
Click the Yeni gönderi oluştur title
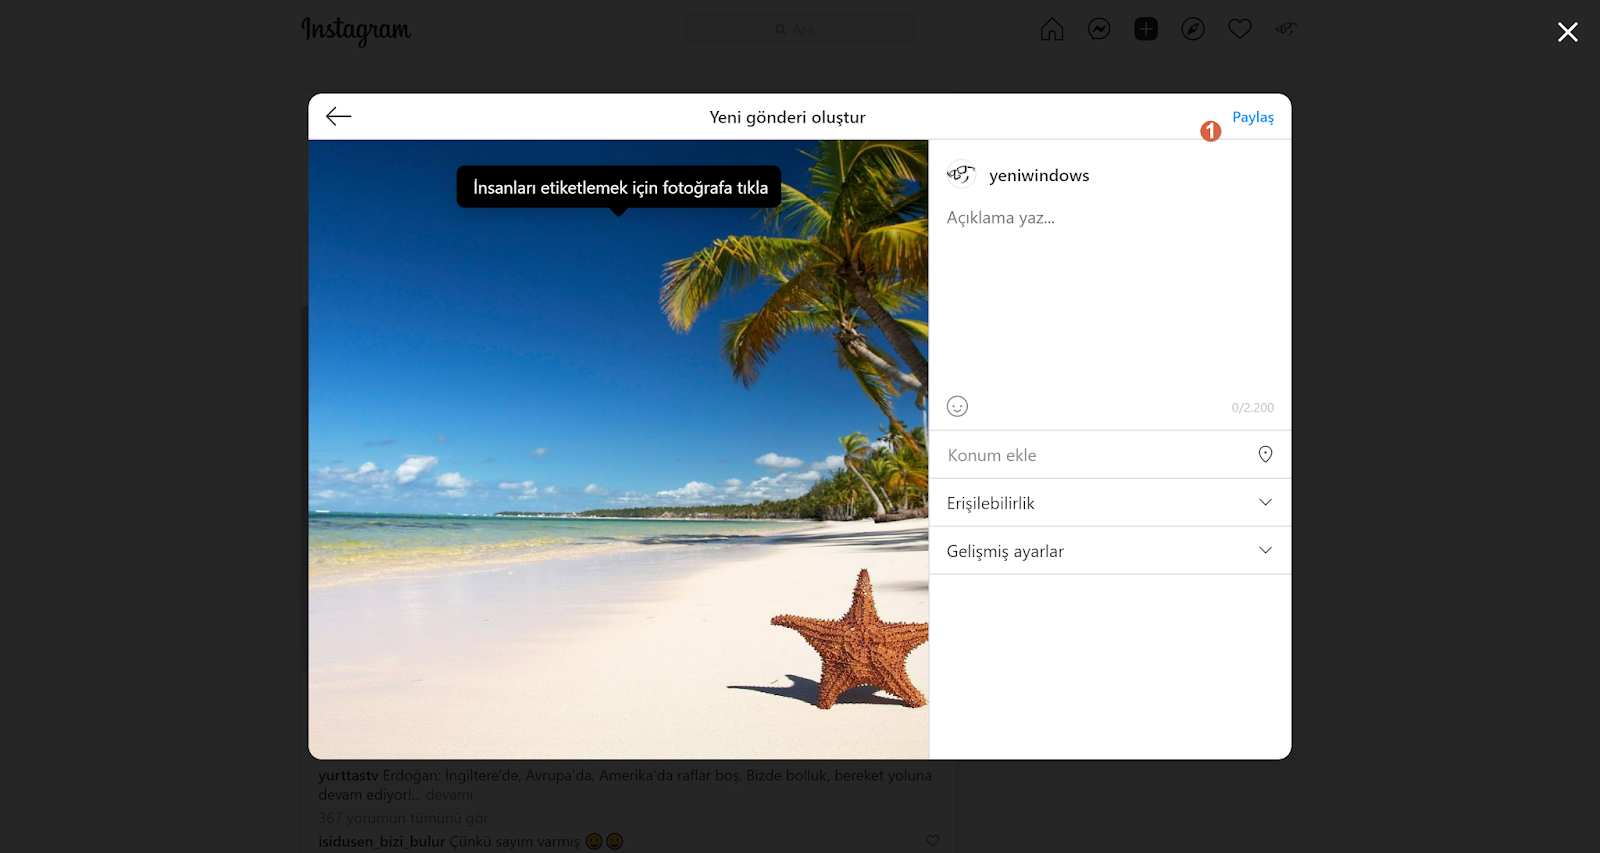point(788,117)
